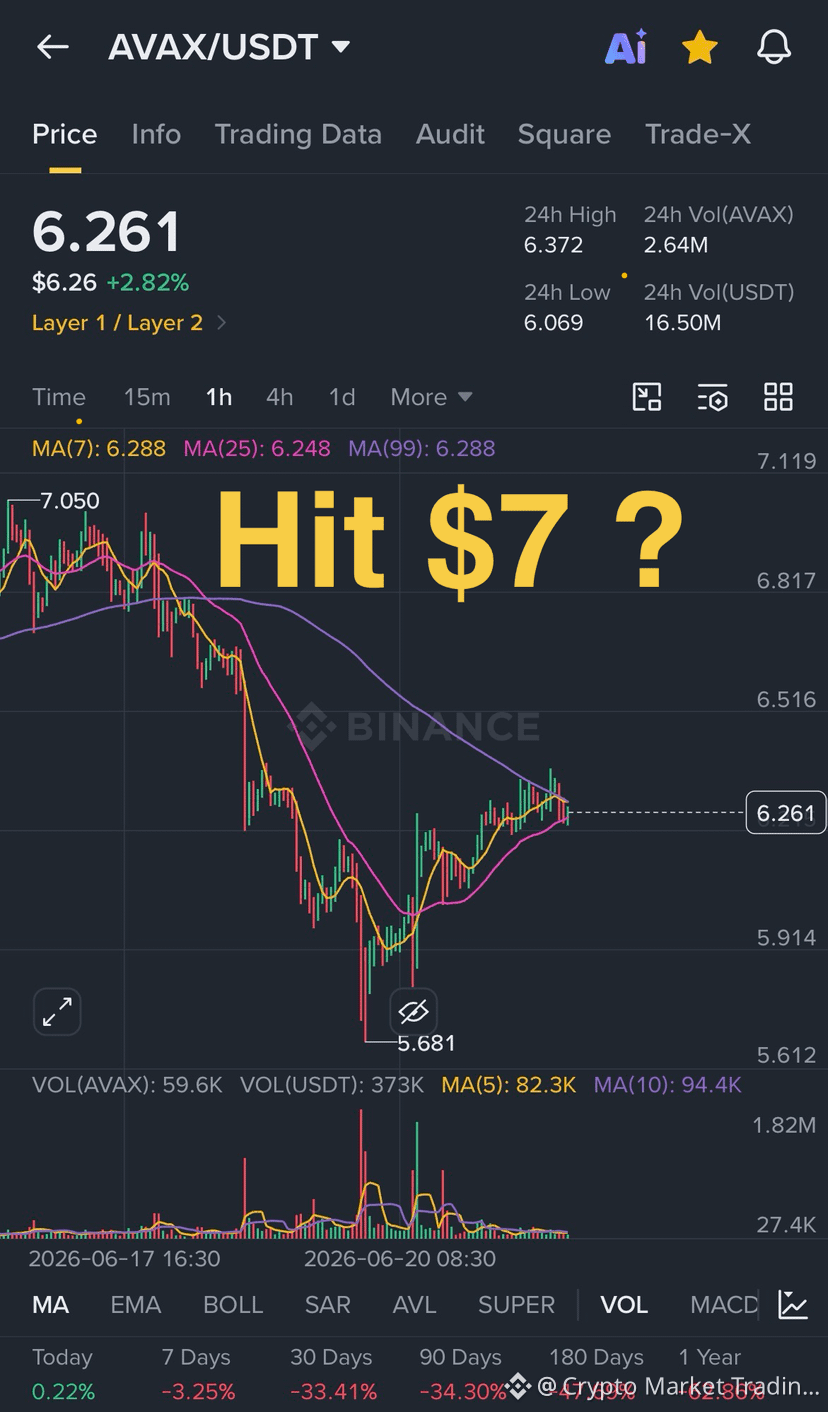828x1412 pixels.
Task: Select the SUPER indicator
Action: (516, 1305)
